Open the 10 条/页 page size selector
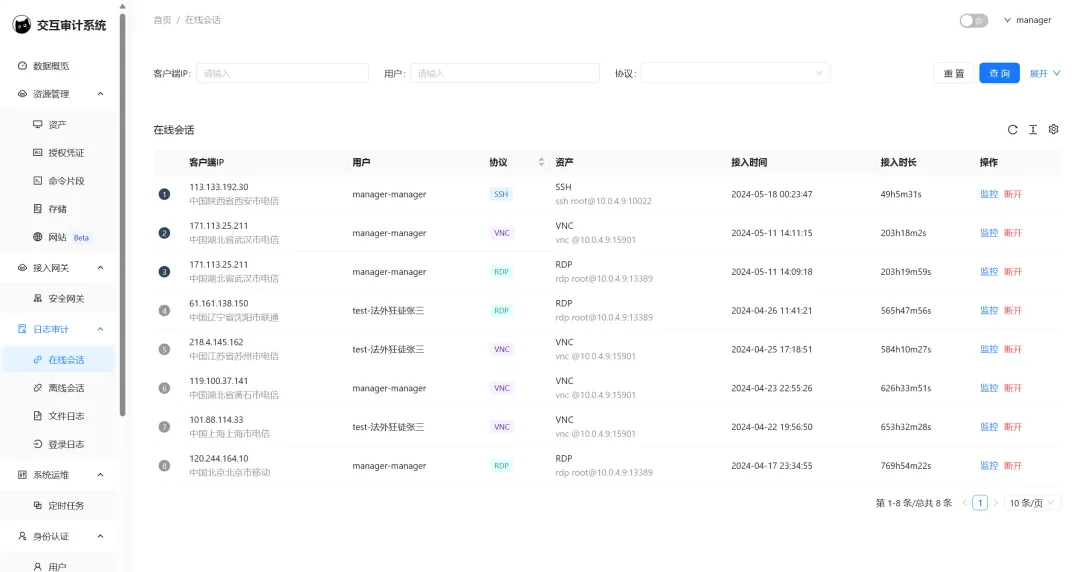The image size is (1080, 572). point(1032,503)
